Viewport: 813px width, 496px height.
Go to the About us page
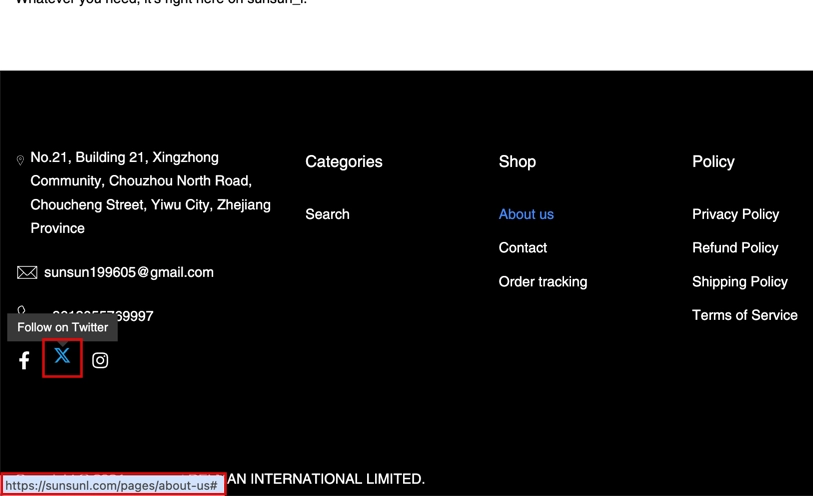click(x=526, y=214)
